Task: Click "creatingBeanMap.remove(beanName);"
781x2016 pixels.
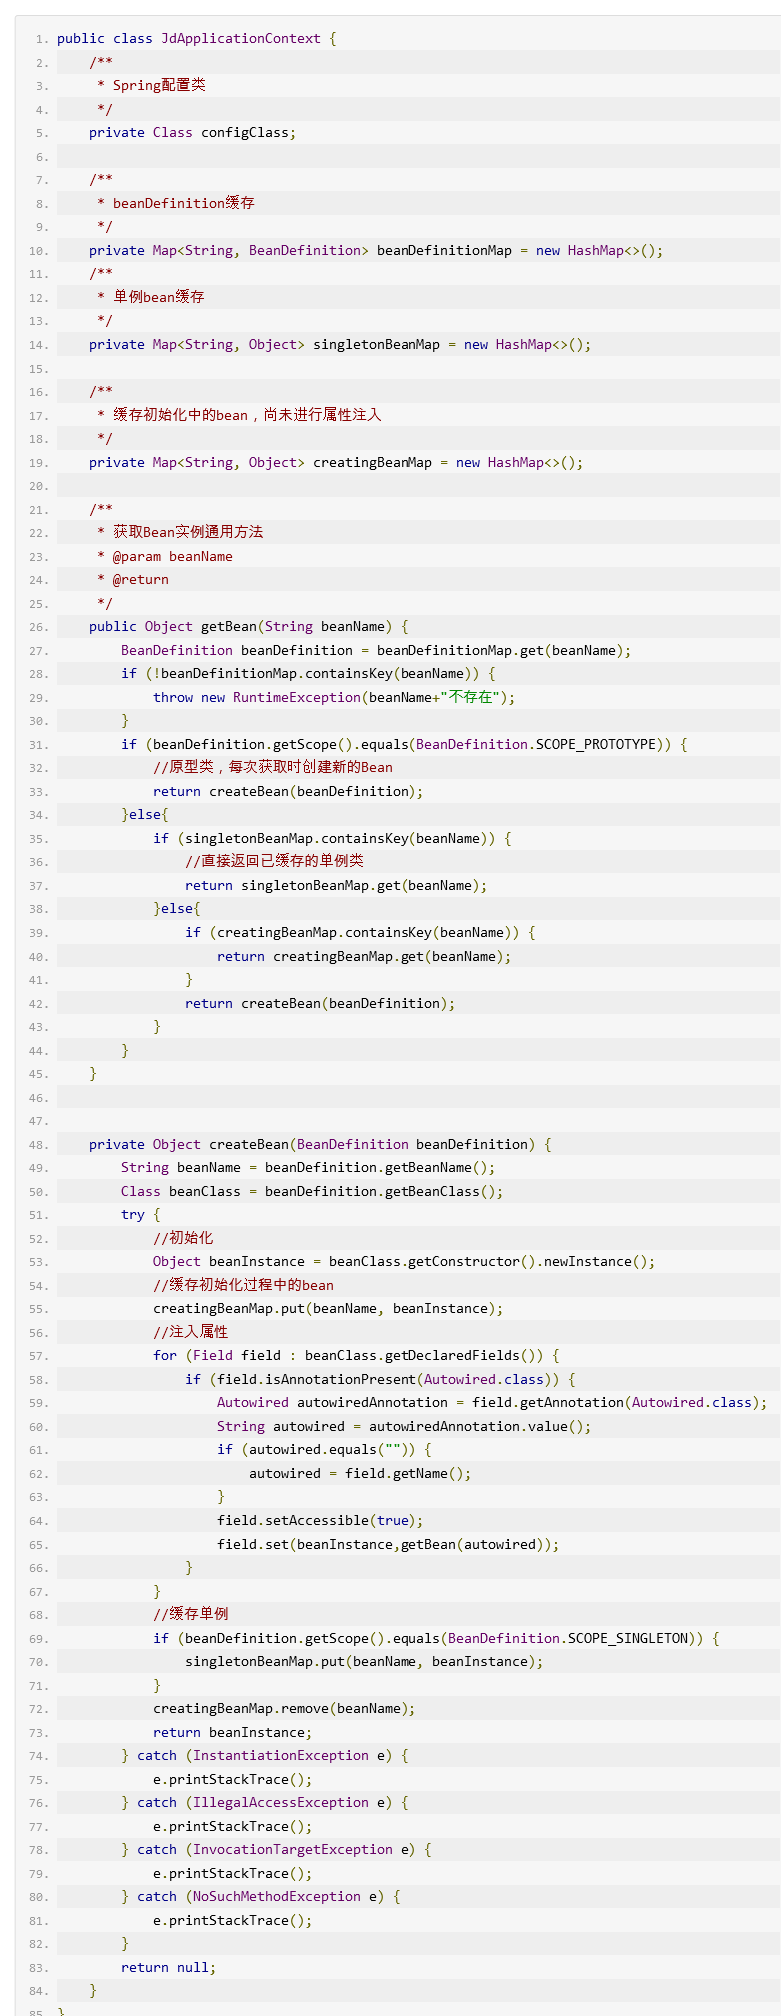Action: [x=284, y=1709]
